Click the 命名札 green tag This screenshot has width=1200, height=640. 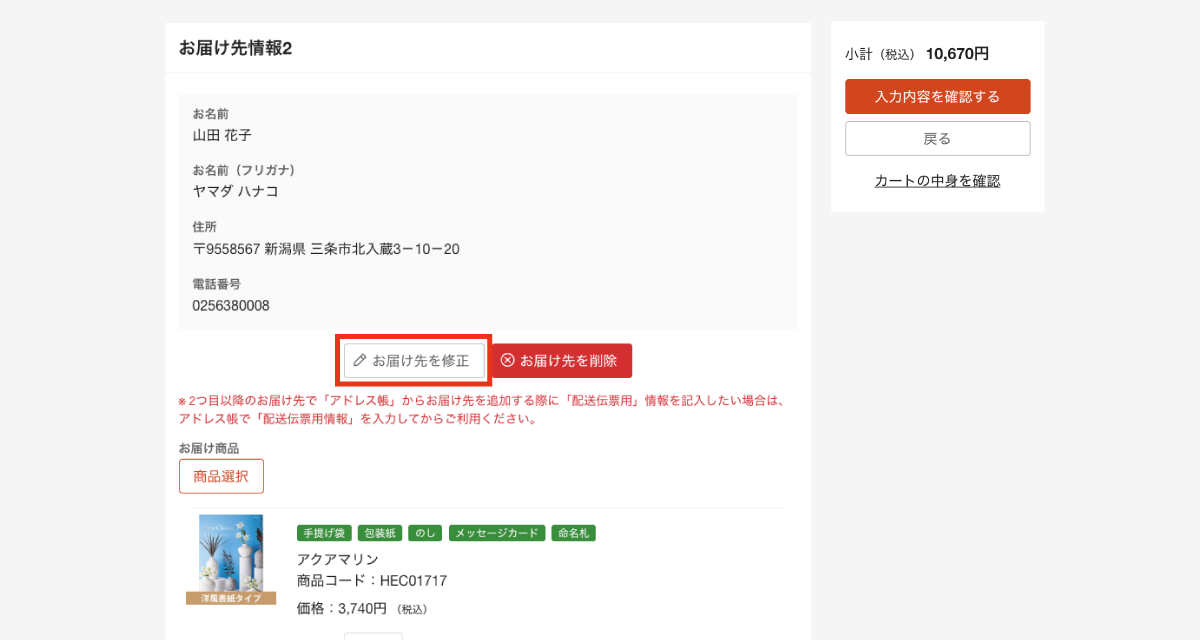pos(573,533)
